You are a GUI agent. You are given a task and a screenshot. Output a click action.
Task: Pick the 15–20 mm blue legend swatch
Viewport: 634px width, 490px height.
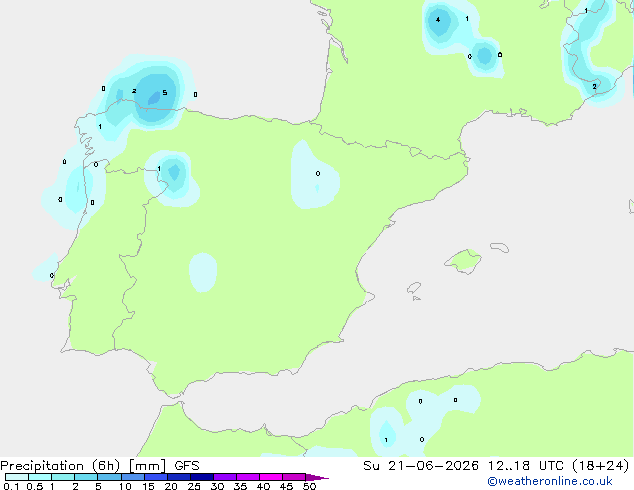click(x=156, y=477)
